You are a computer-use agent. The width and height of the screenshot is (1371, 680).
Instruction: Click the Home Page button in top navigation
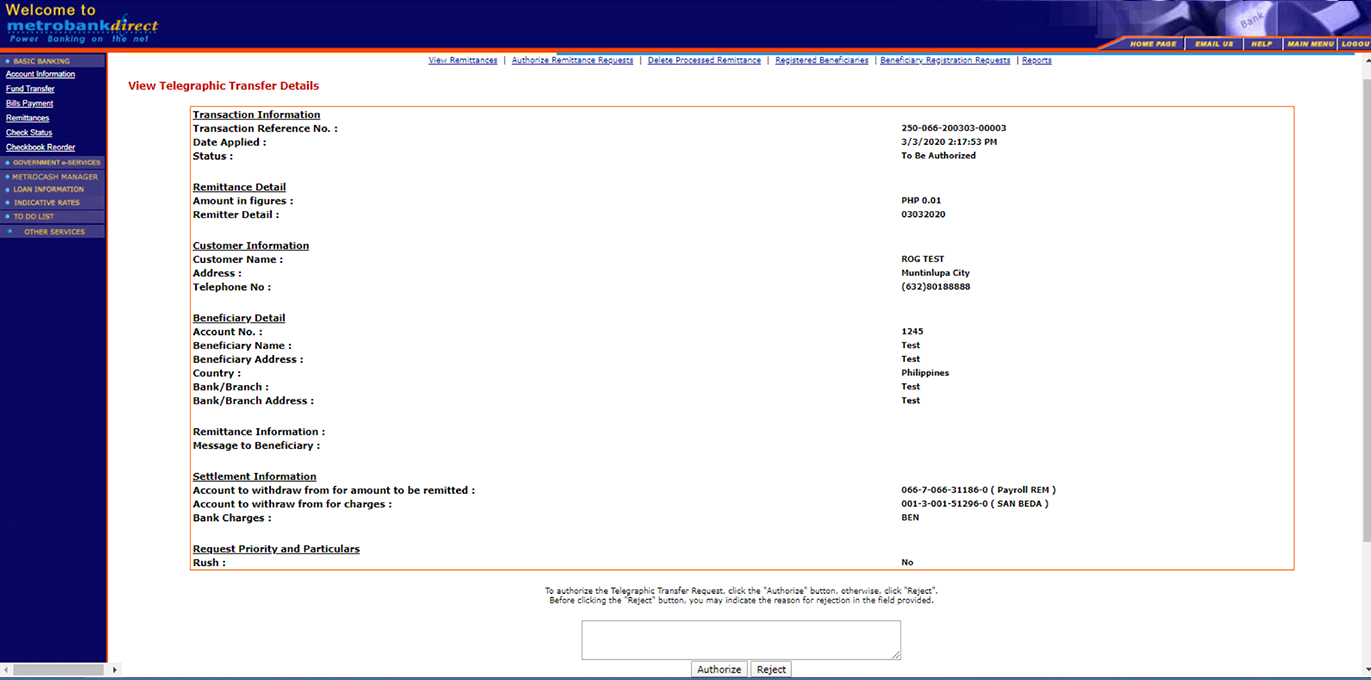(x=1156, y=43)
